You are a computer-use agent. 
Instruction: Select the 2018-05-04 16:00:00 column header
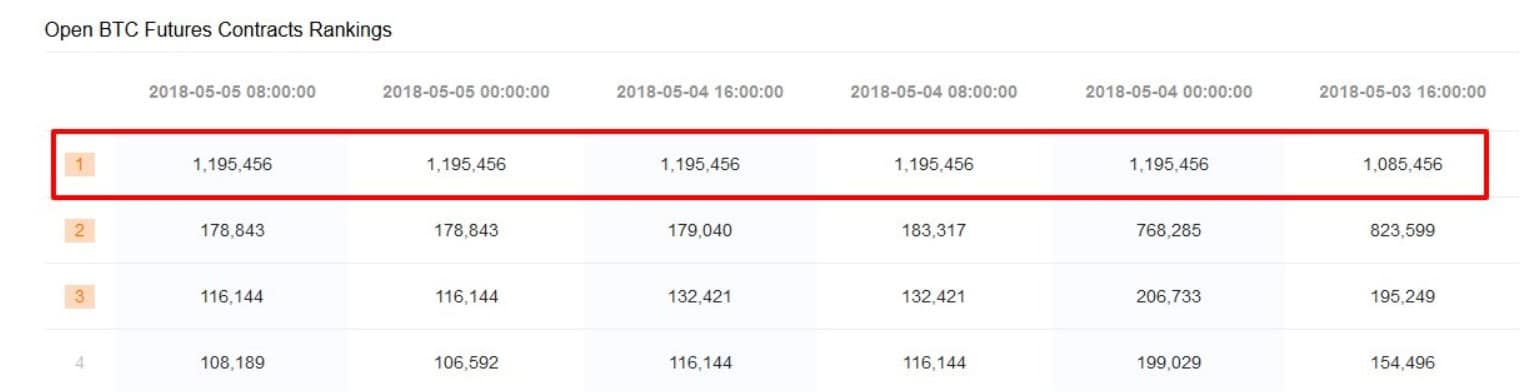(x=700, y=92)
